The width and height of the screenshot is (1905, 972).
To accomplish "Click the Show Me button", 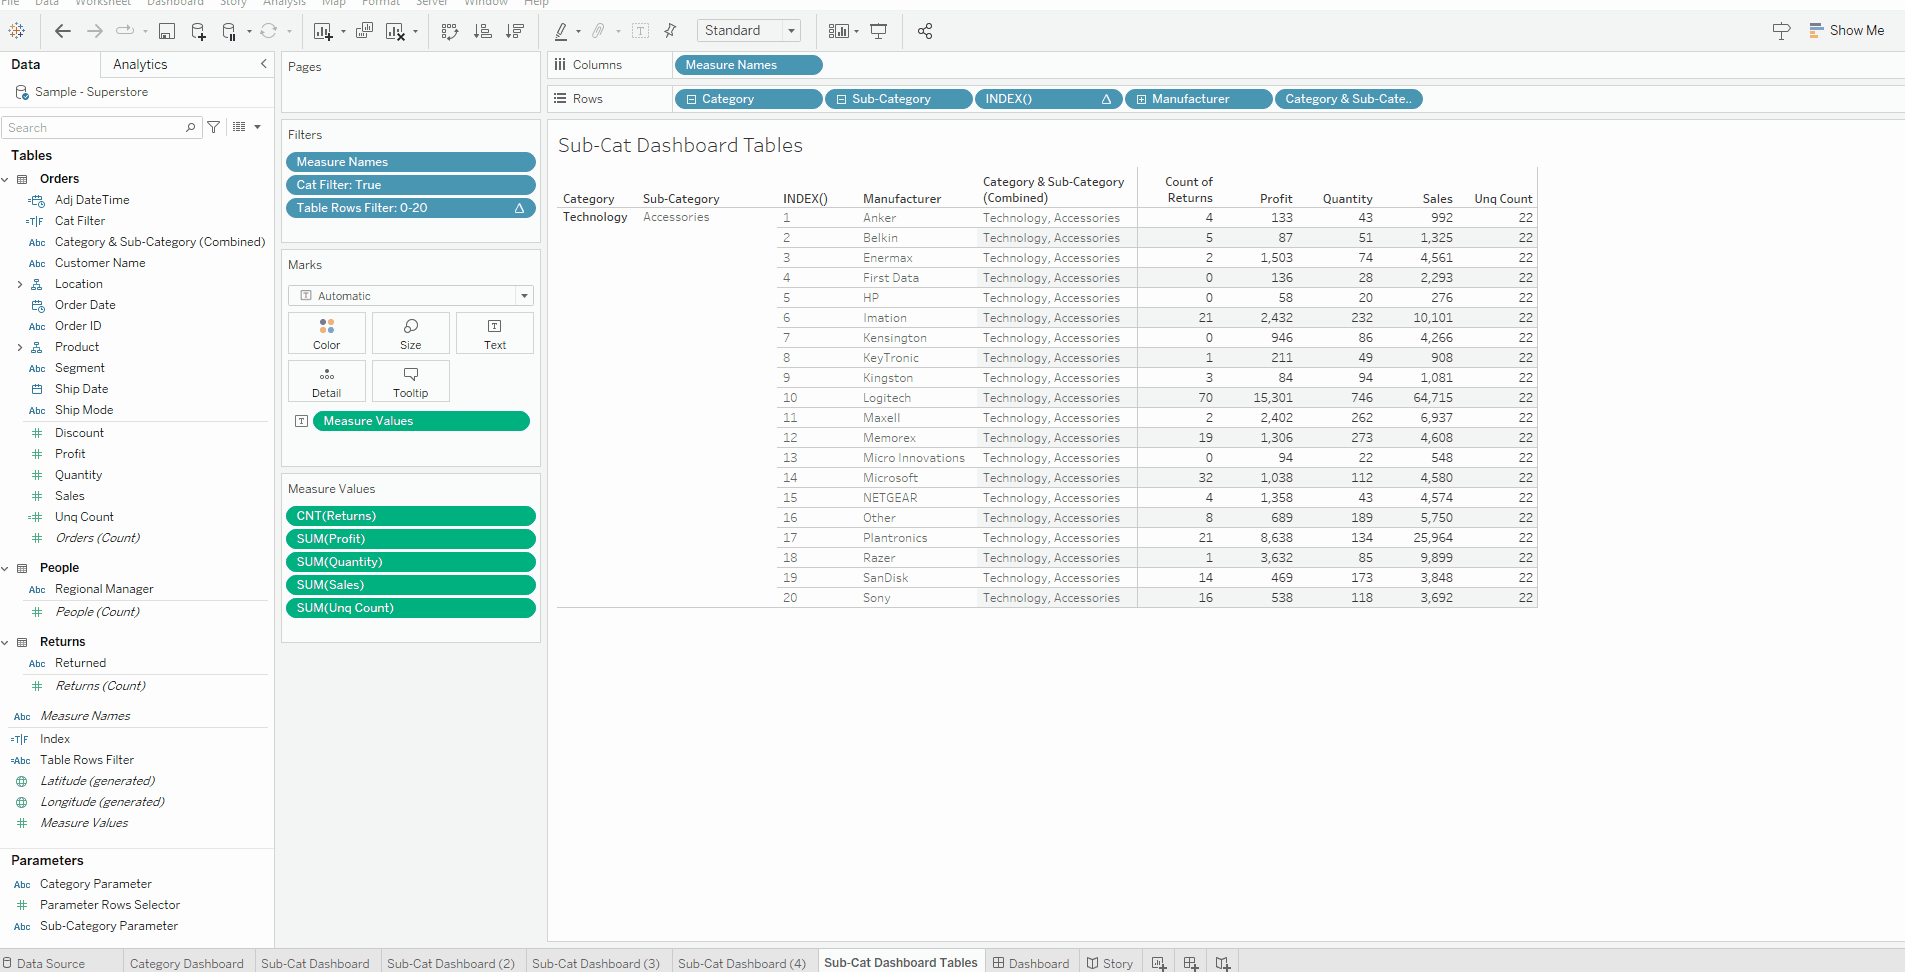I will [x=1847, y=30].
